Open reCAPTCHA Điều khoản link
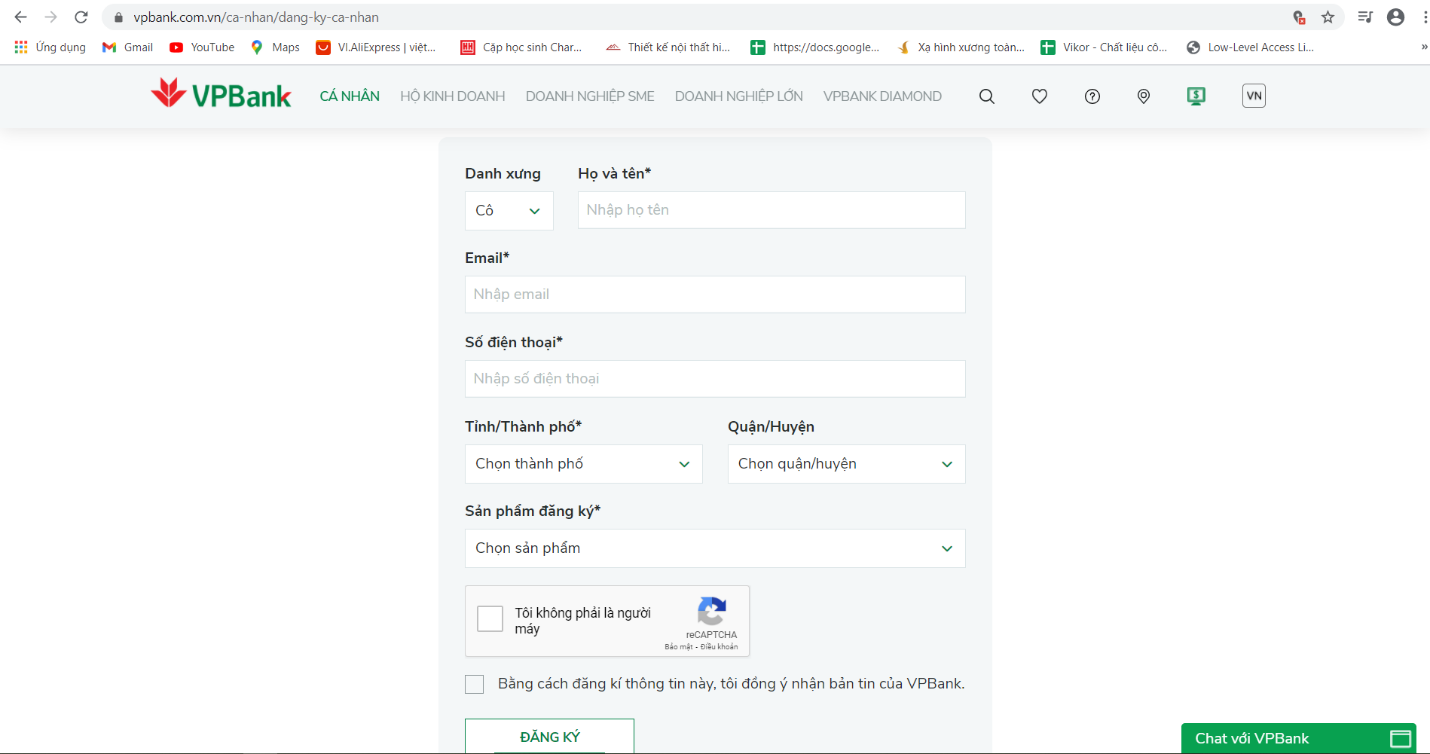 pos(719,647)
